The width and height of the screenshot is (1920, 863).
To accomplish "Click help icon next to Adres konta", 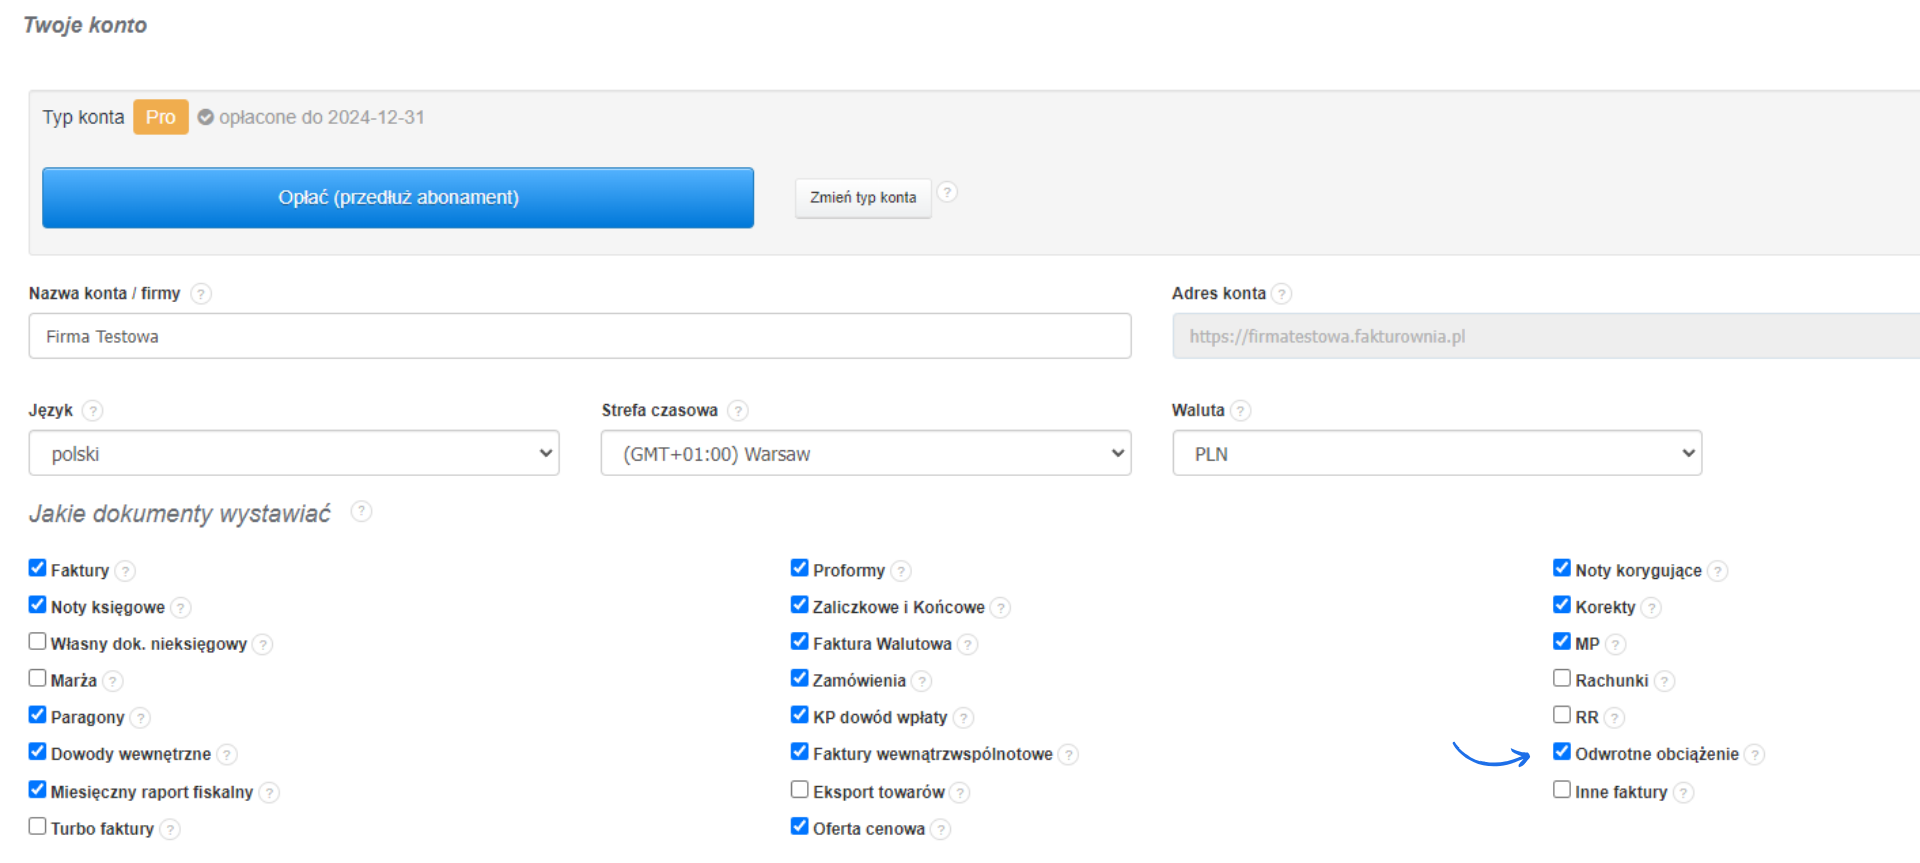I will pyautogui.click(x=1281, y=294).
